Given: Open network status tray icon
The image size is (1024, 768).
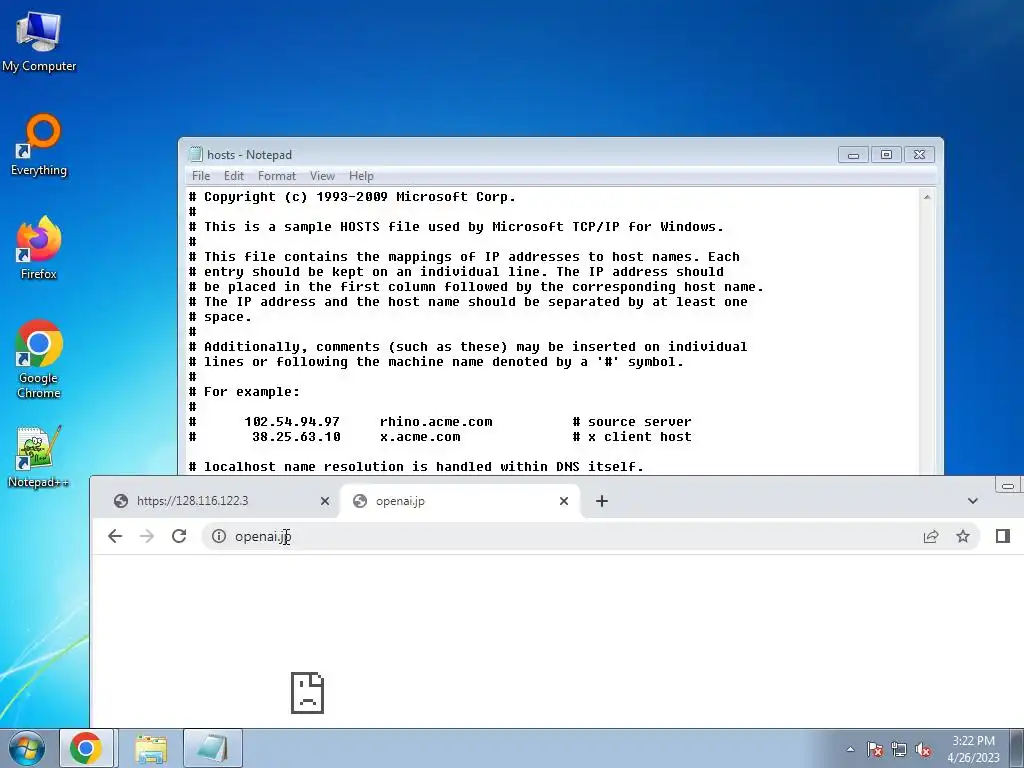Looking at the screenshot, I should 899,749.
